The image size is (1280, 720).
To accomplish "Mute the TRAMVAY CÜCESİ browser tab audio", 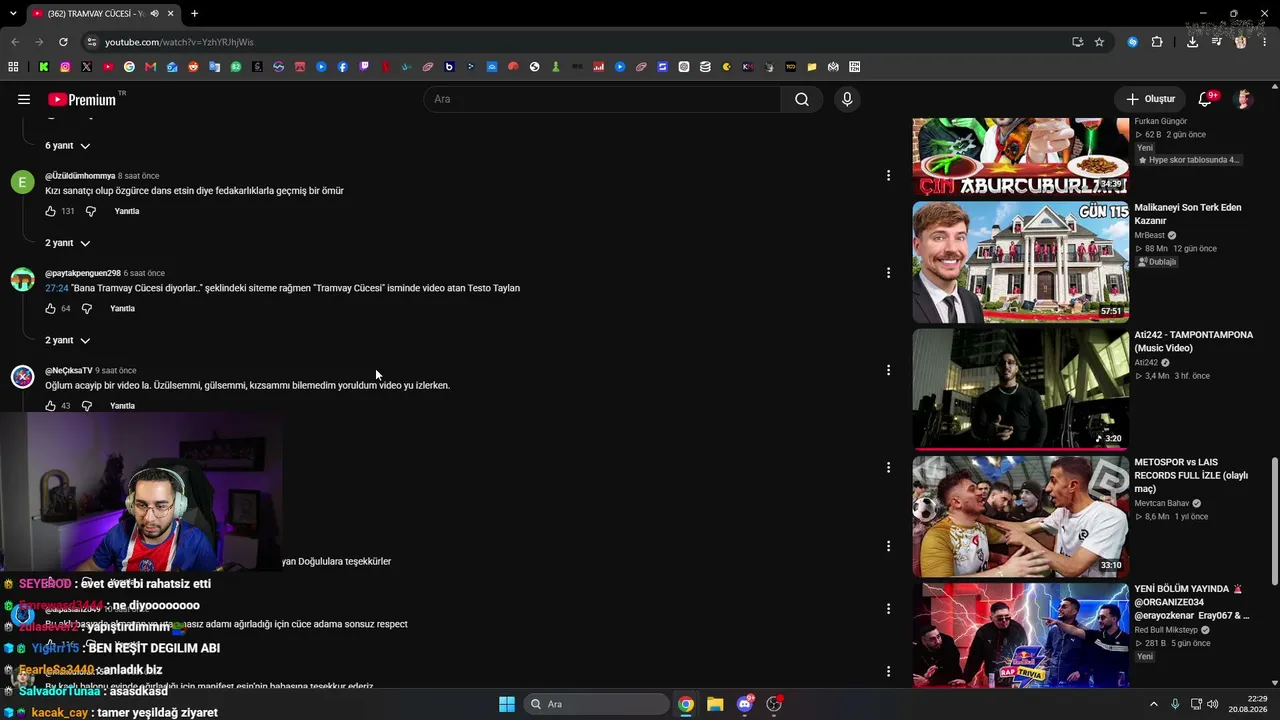I will [x=154, y=14].
